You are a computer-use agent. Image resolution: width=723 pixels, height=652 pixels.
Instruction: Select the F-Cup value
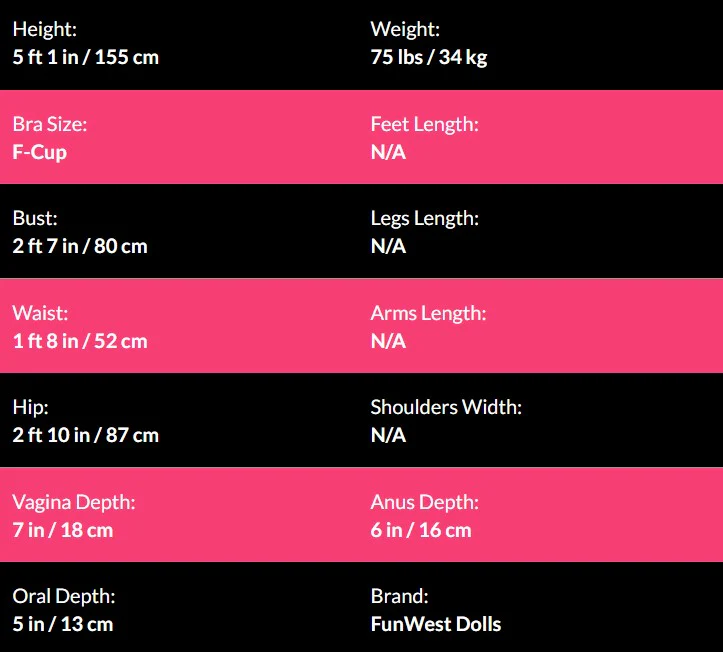point(40,152)
